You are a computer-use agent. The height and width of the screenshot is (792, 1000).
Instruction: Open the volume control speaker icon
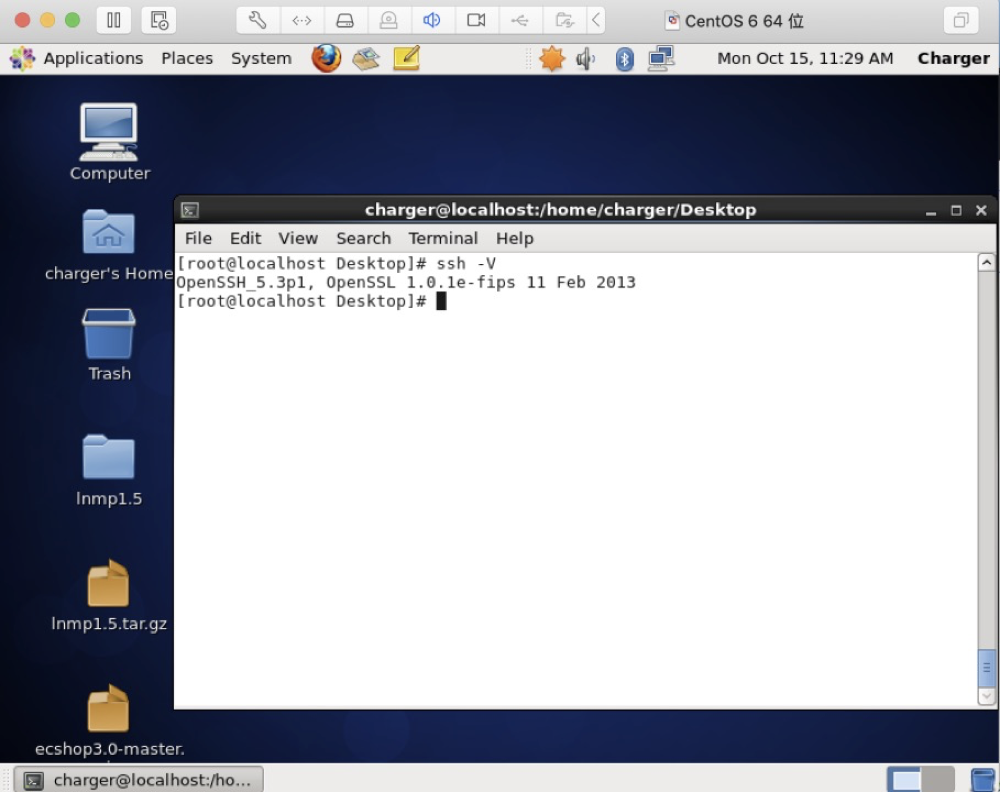click(586, 59)
